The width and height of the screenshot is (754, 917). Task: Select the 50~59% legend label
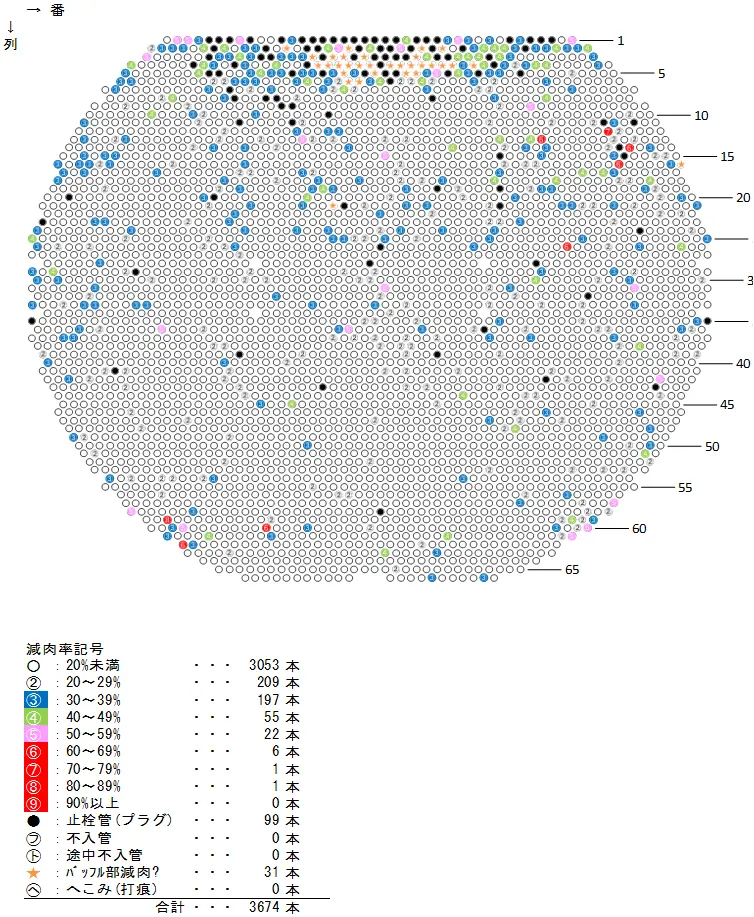click(93, 734)
